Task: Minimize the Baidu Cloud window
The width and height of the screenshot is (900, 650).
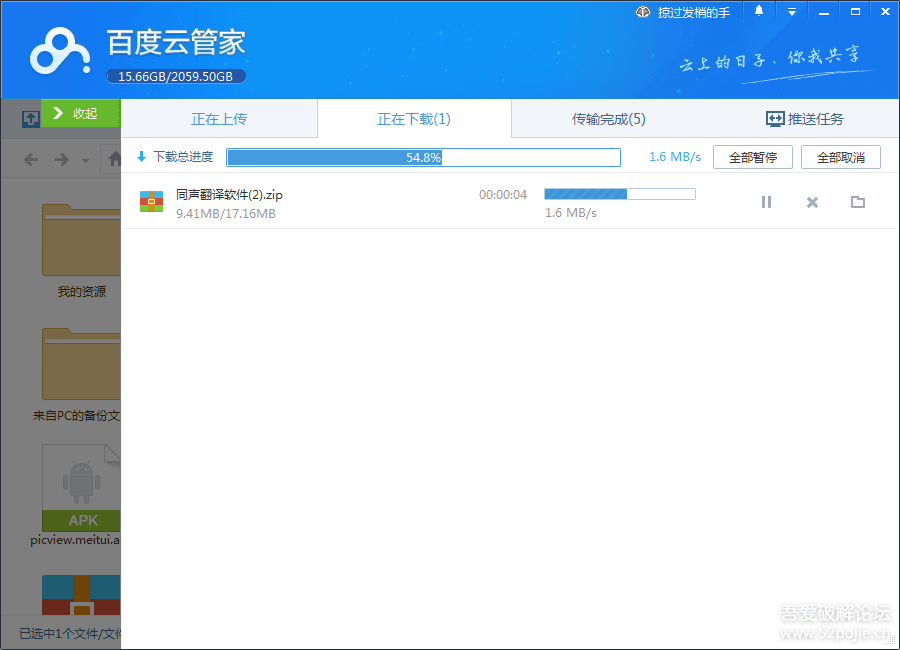Action: [x=824, y=11]
